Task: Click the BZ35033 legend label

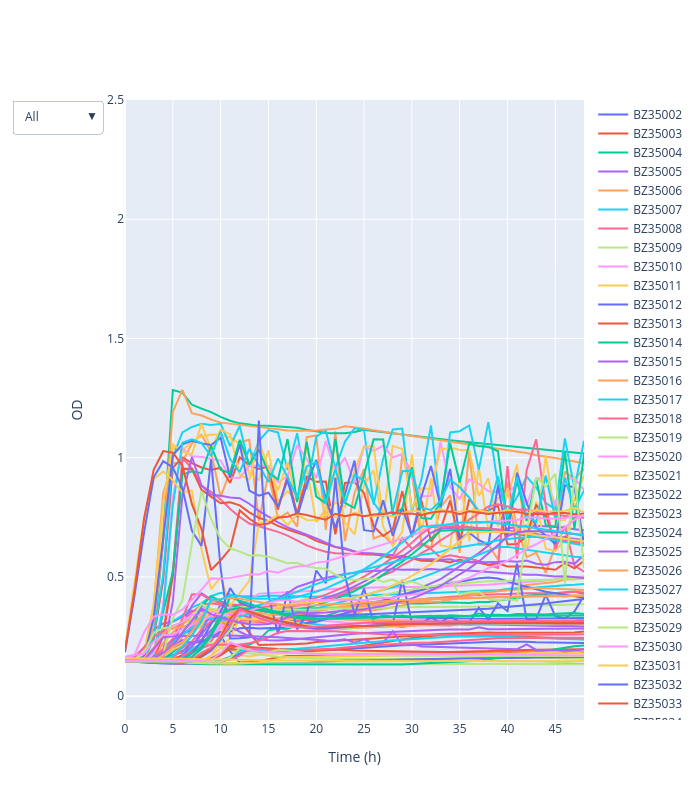Action: pos(657,704)
